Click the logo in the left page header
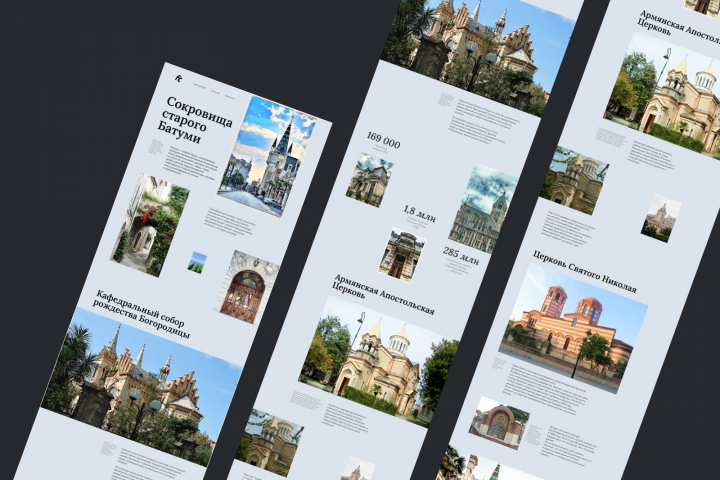720x480 pixels. (178, 79)
